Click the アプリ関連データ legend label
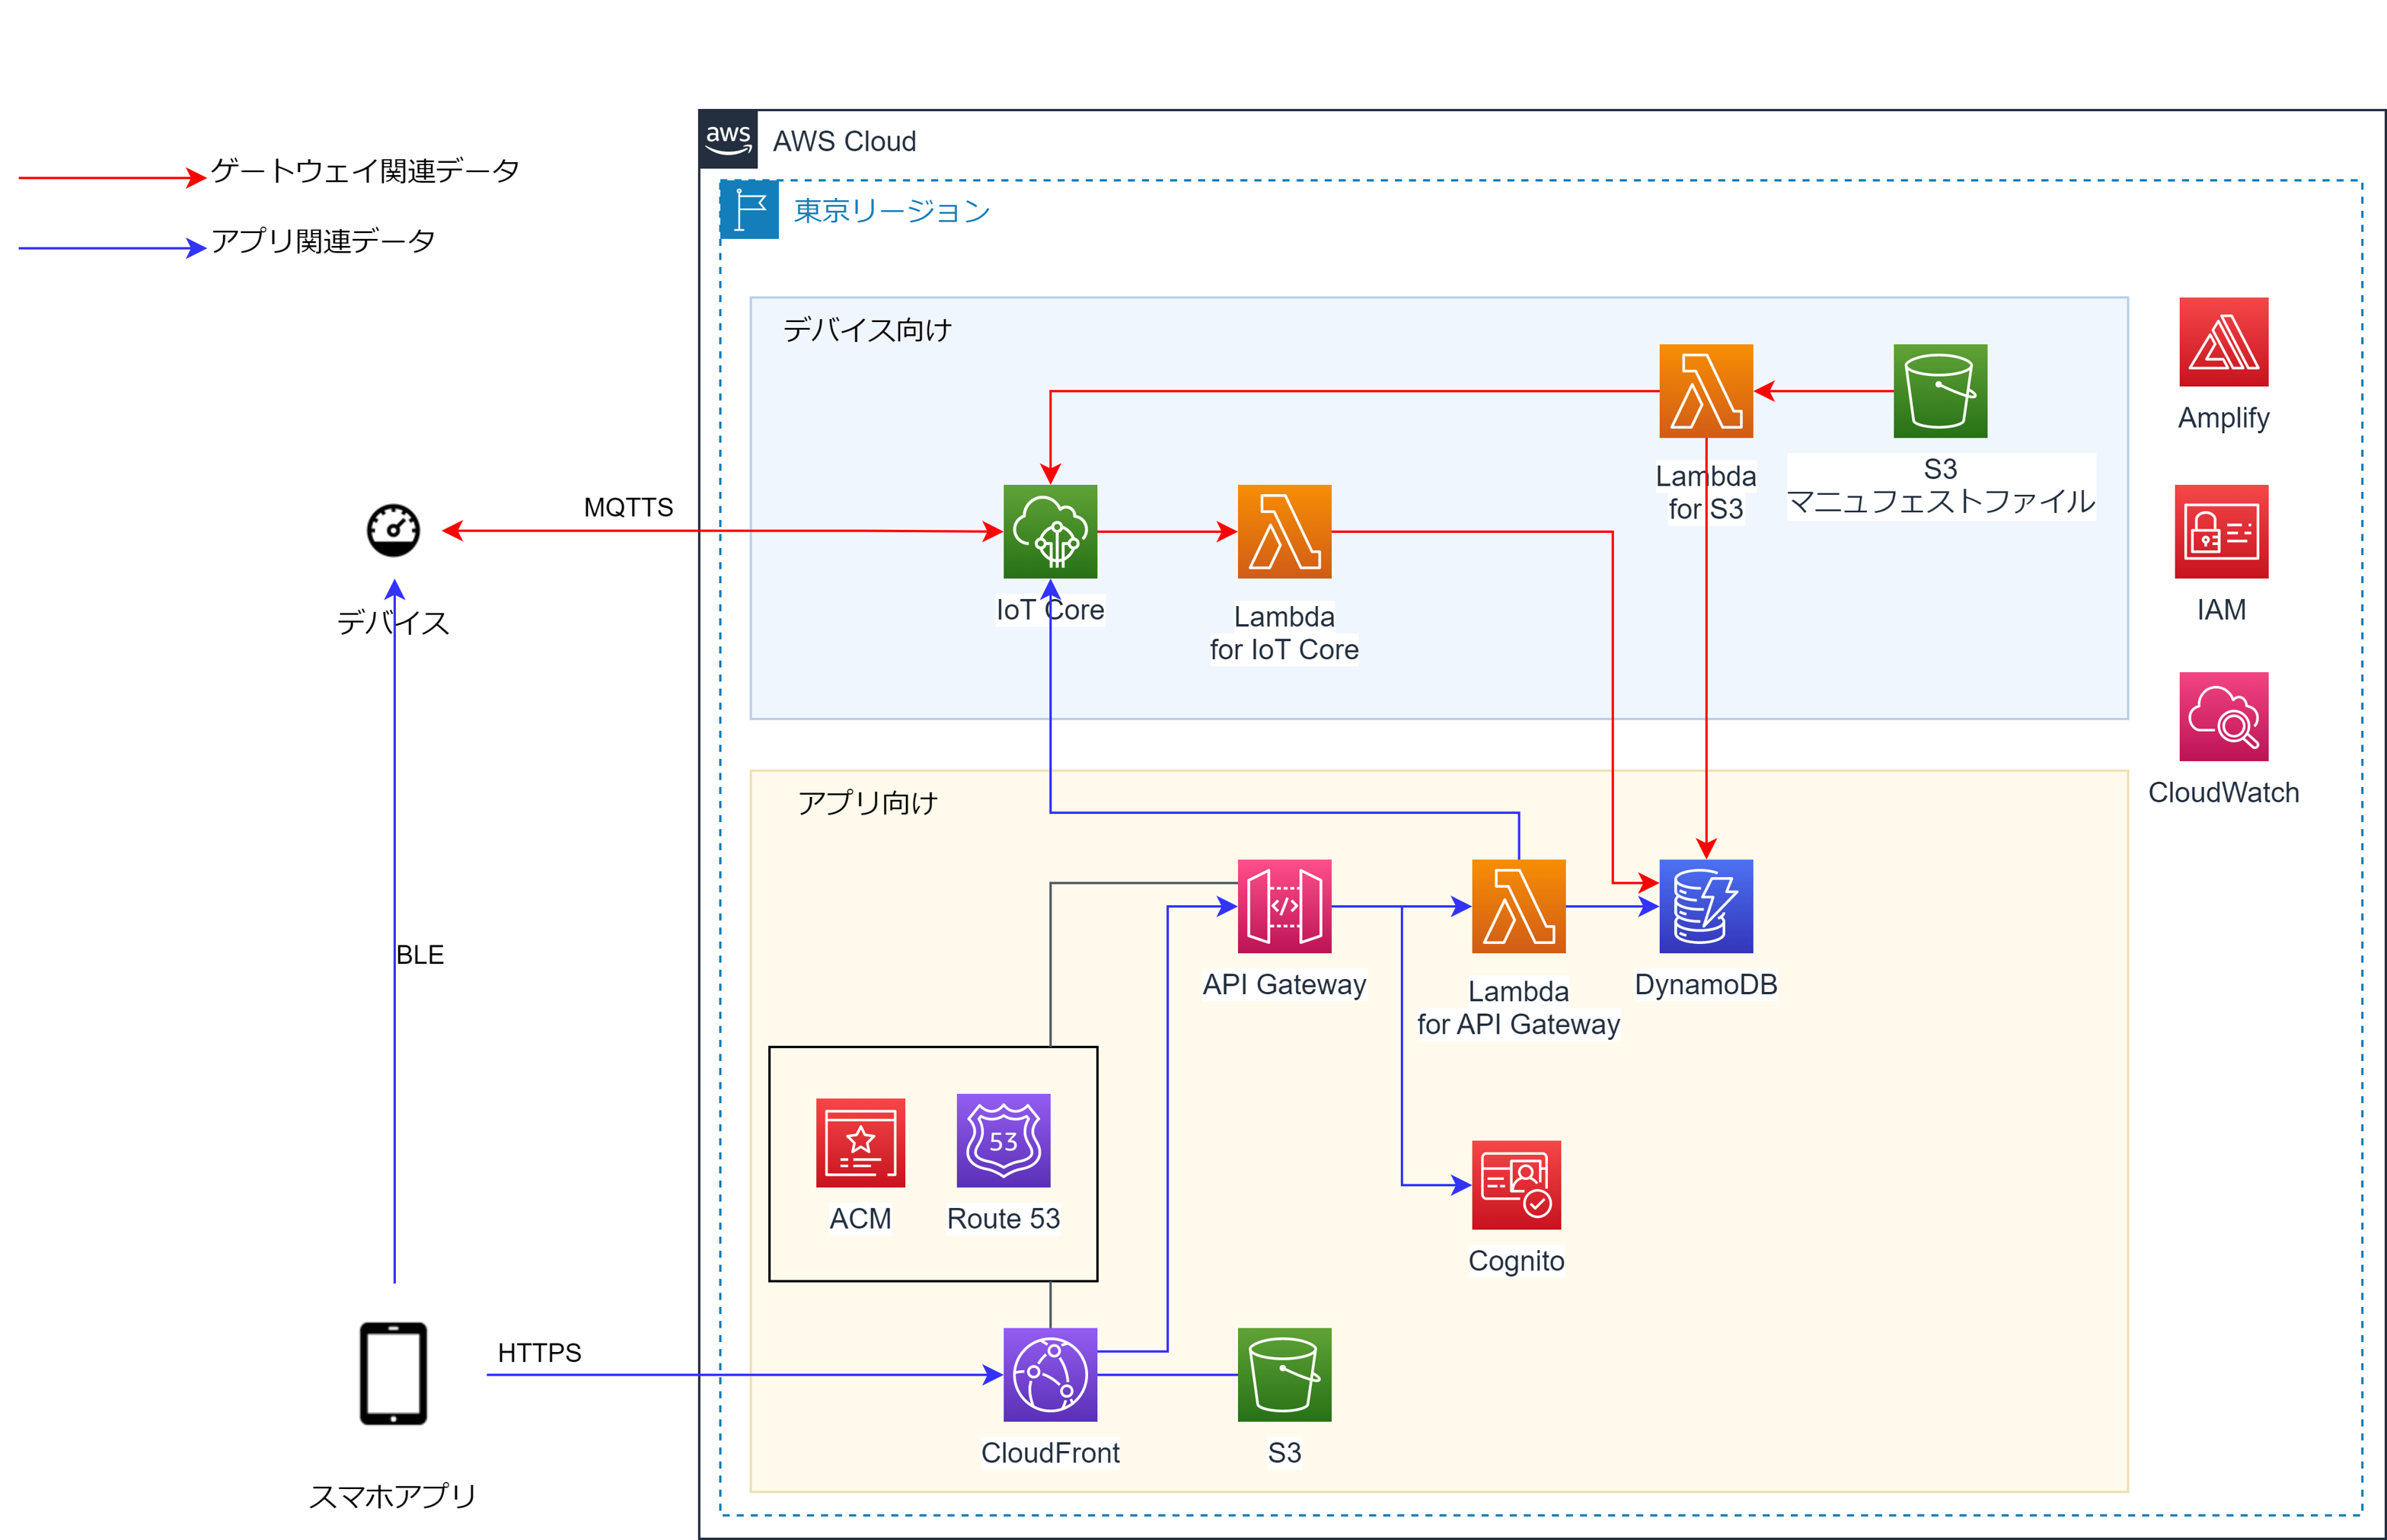This screenshot has width=2387, height=1540. (x=323, y=241)
